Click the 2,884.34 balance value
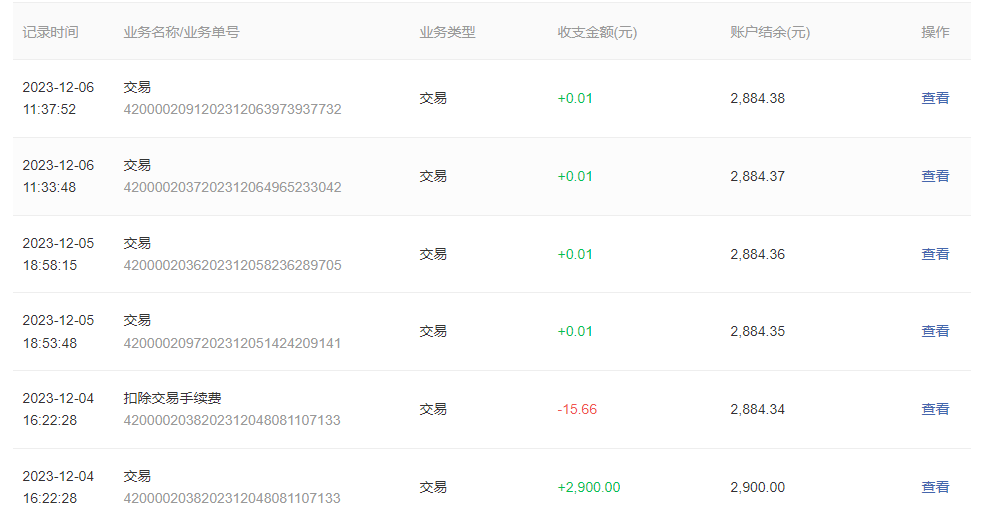The width and height of the screenshot is (1001, 522). tap(758, 409)
